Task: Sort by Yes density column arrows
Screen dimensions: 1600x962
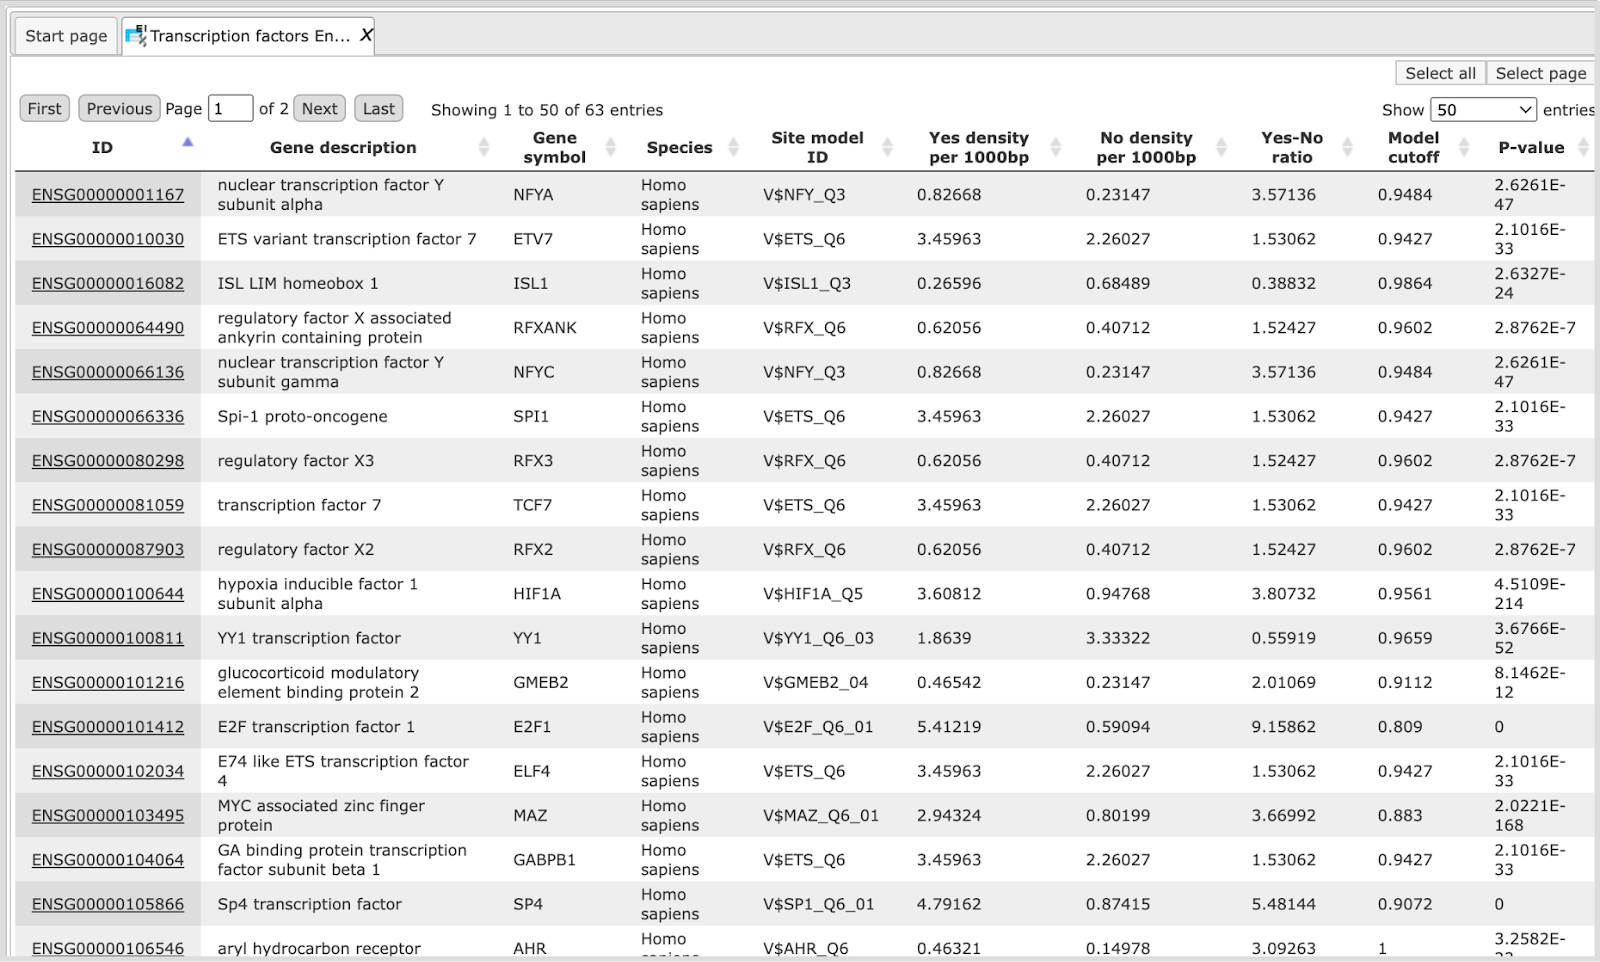Action: 1055,147
